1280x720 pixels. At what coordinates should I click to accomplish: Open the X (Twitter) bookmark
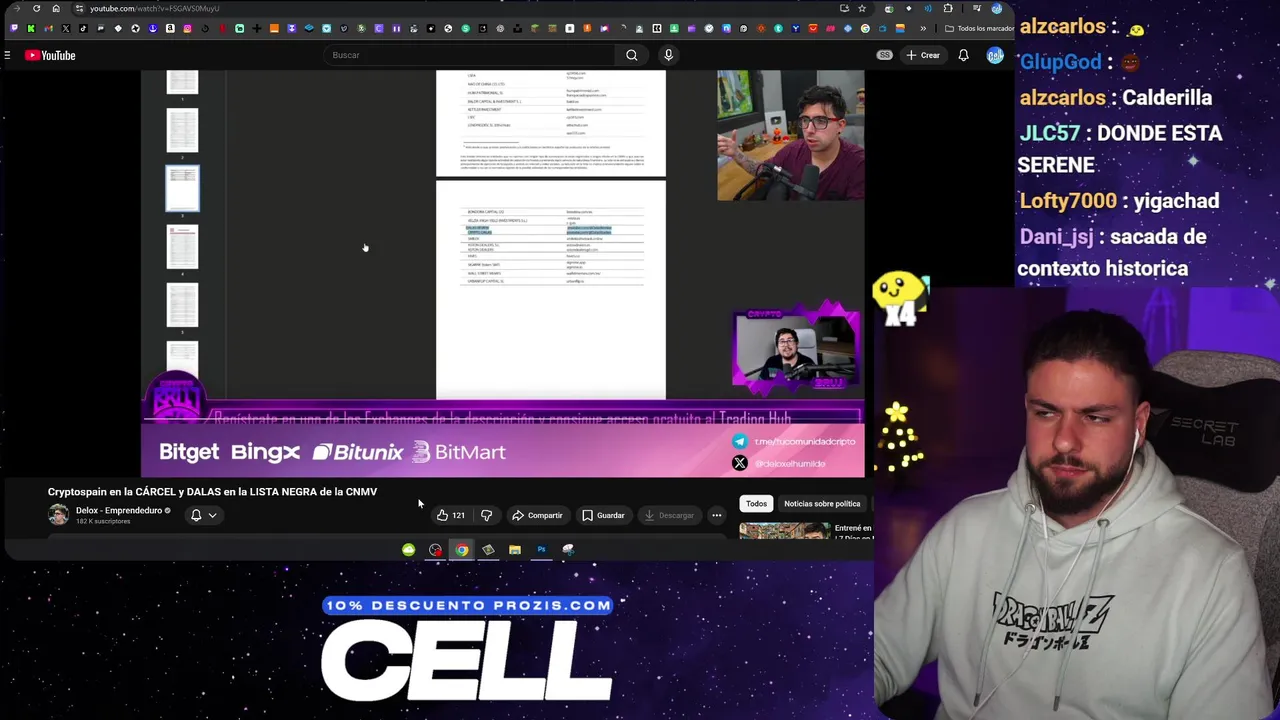click(x=66, y=28)
